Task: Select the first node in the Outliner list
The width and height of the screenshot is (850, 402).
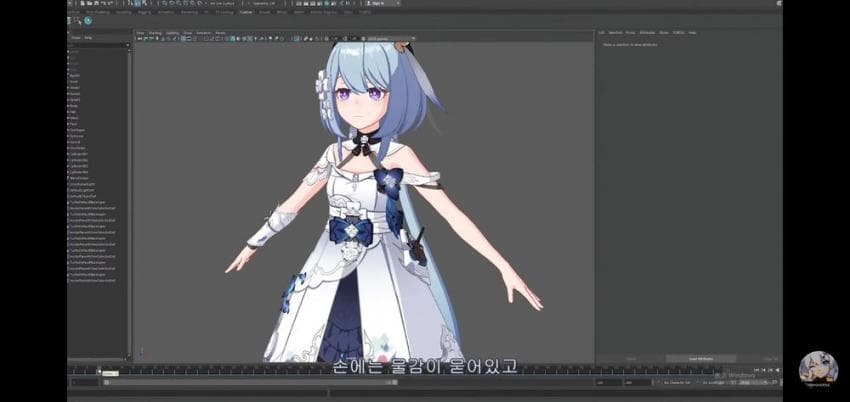Action: point(76,47)
